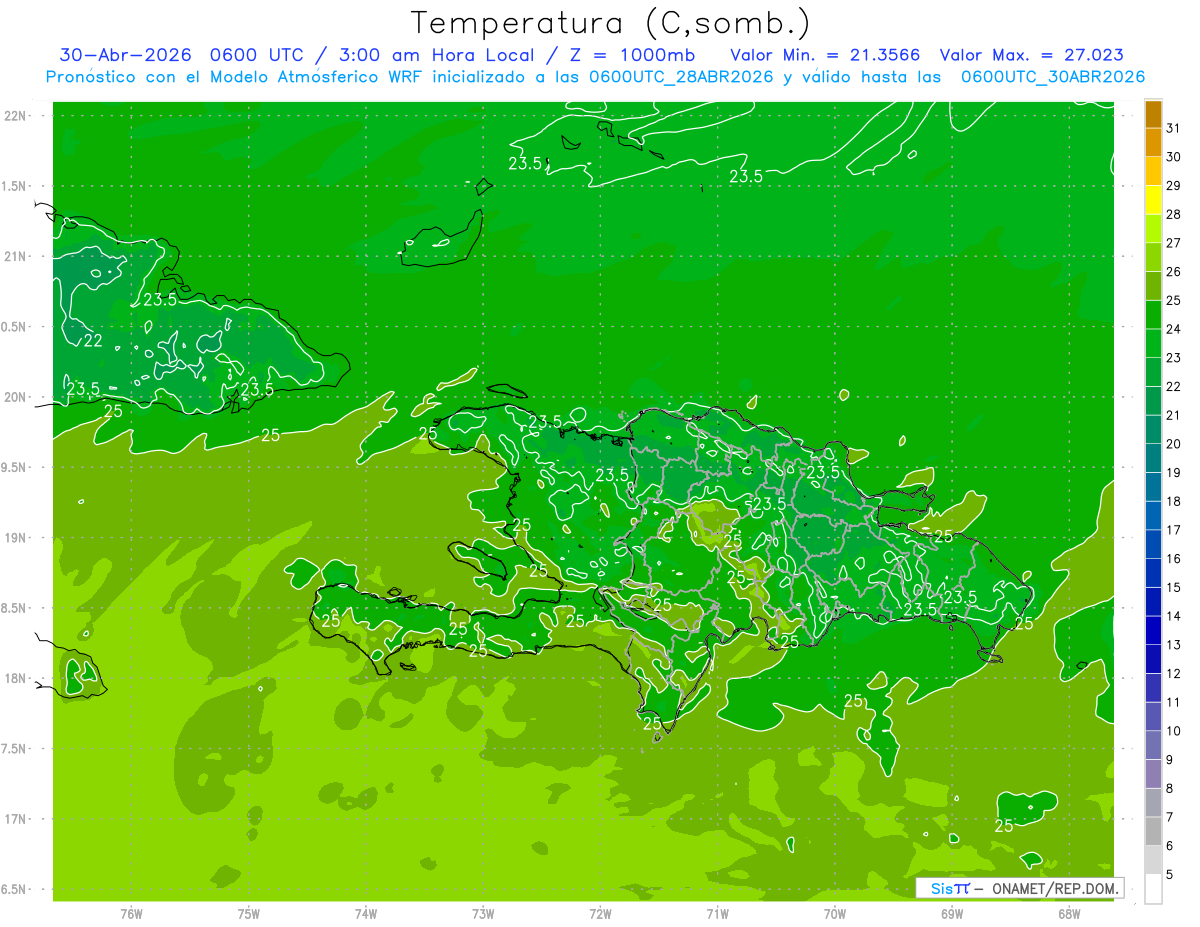
Task: Click the WRF model forecast description line
Action: pyautogui.click(x=596, y=77)
